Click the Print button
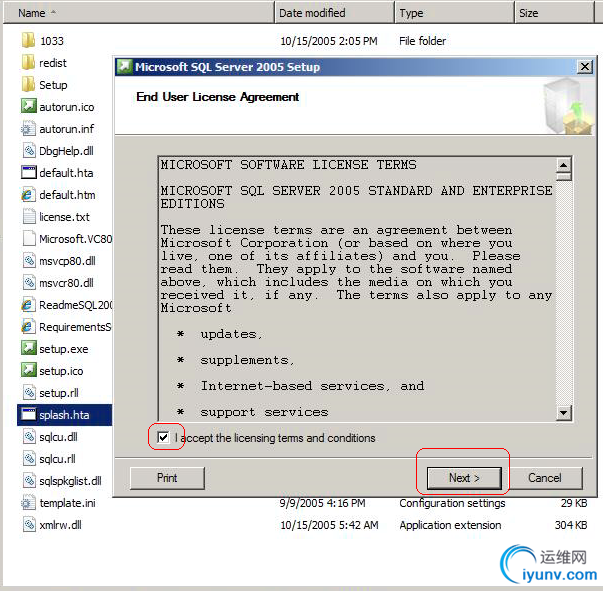This screenshot has width=603, height=591. [x=167, y=478]
